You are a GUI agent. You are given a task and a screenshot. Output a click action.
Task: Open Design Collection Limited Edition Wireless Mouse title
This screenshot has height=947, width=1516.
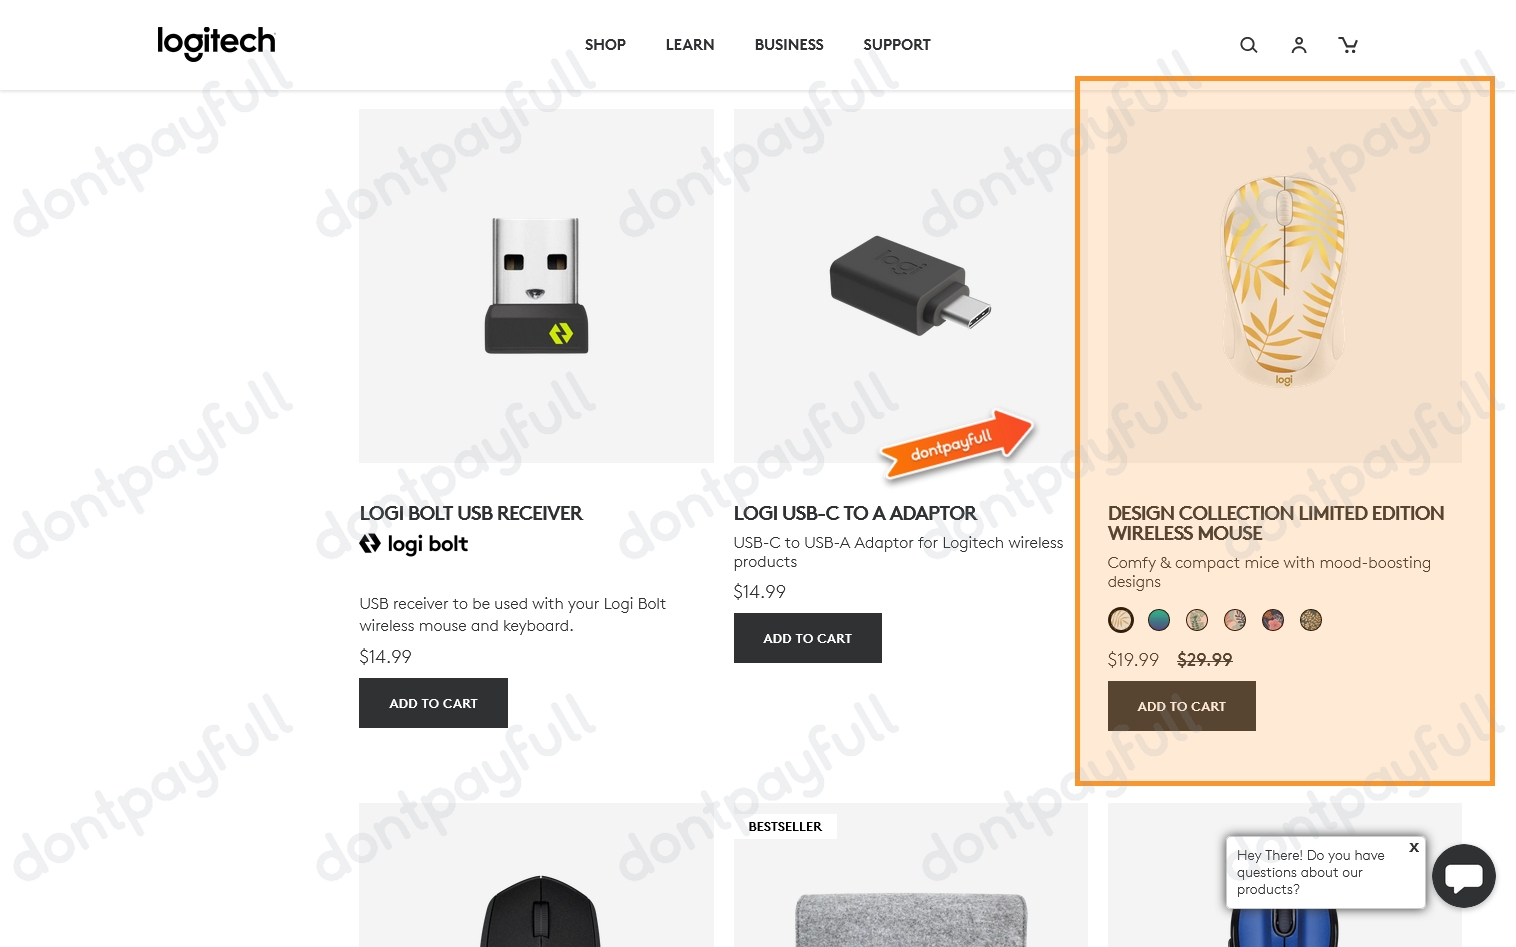1276,523
